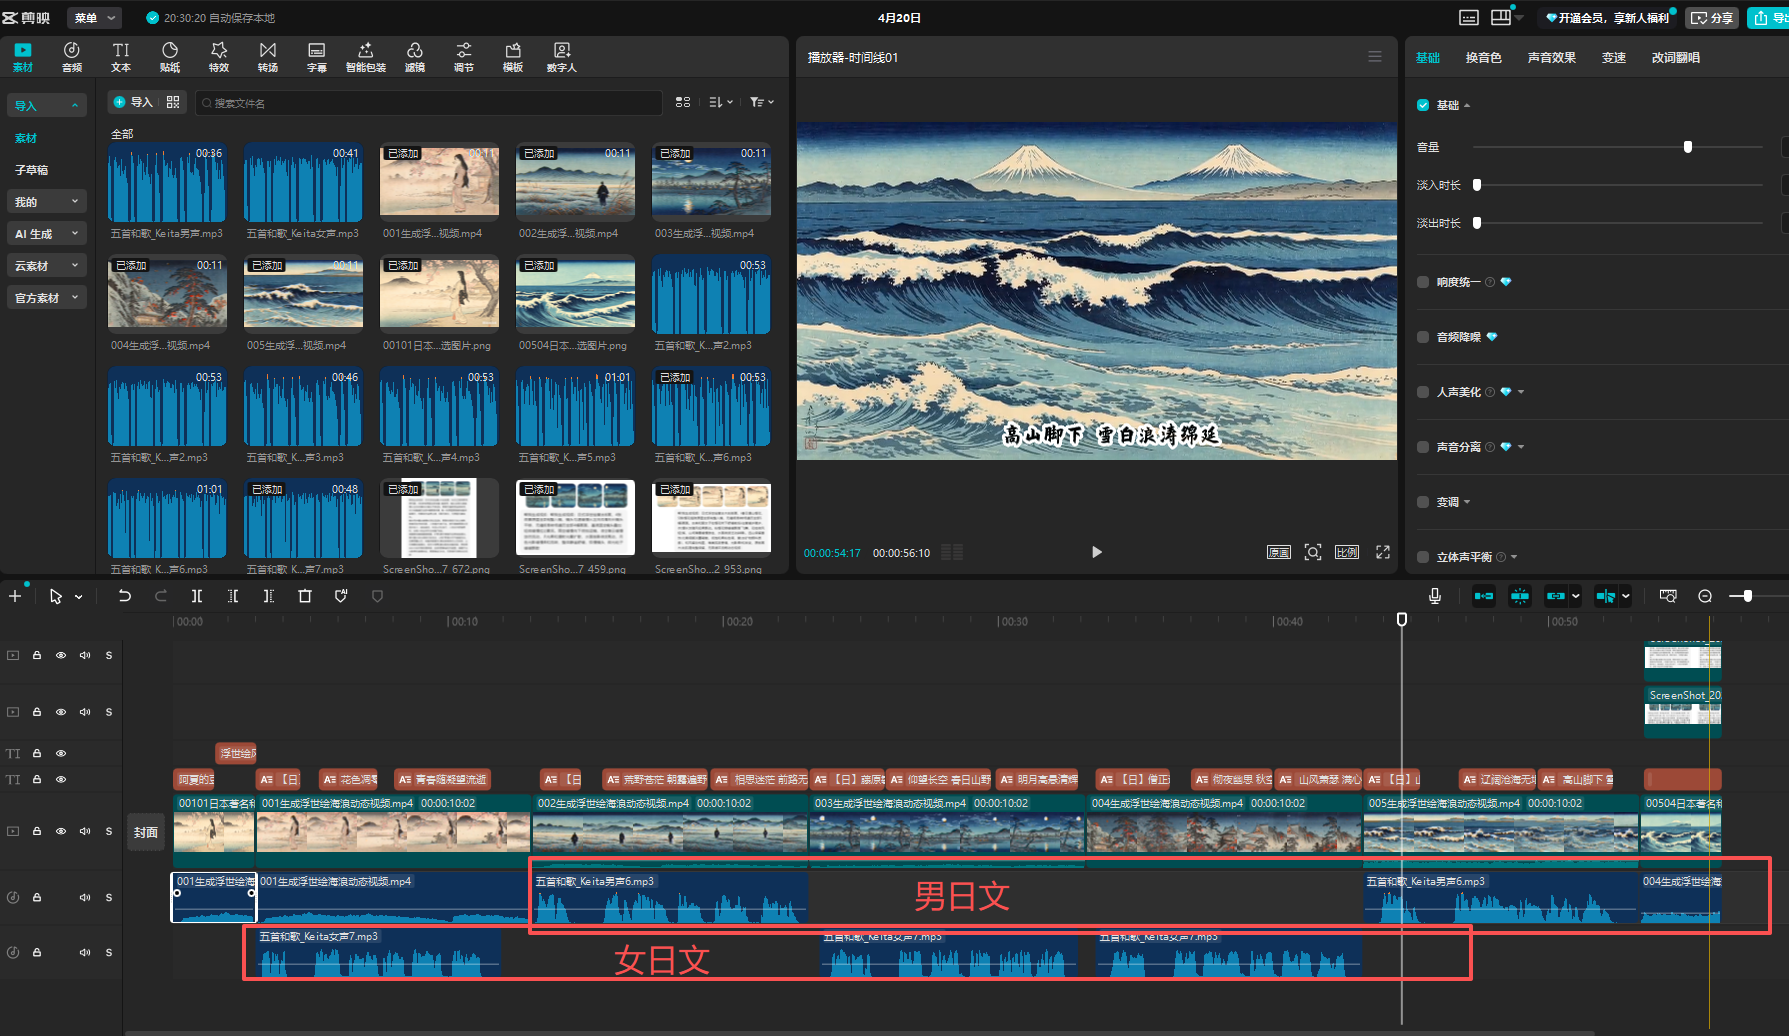This screenshot has width=1789, height=1036.
Task: Click the player panel hamburger menu icon
Action: click(1375, 57)
